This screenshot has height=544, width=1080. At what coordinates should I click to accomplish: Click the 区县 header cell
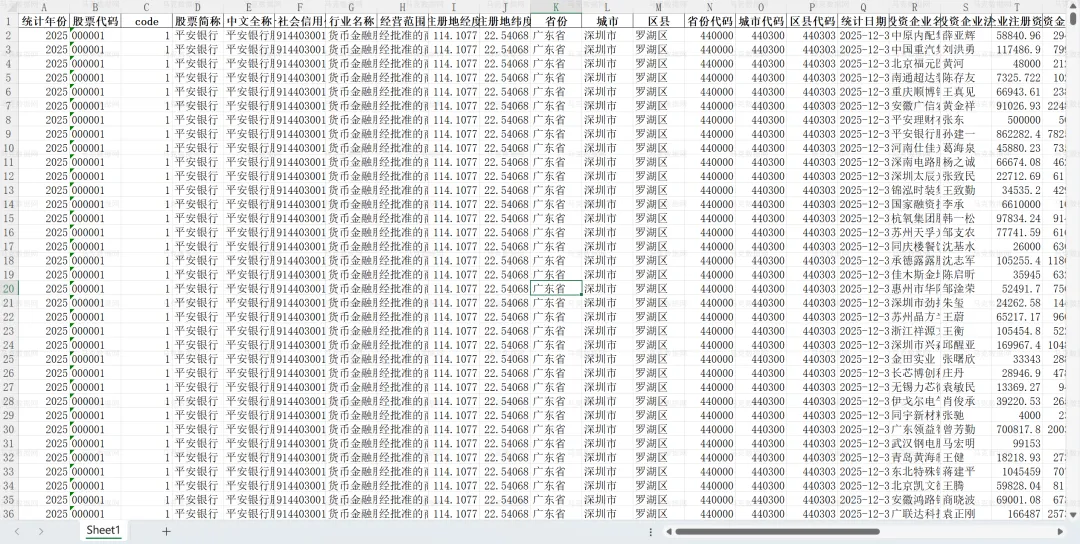[659, 21]
